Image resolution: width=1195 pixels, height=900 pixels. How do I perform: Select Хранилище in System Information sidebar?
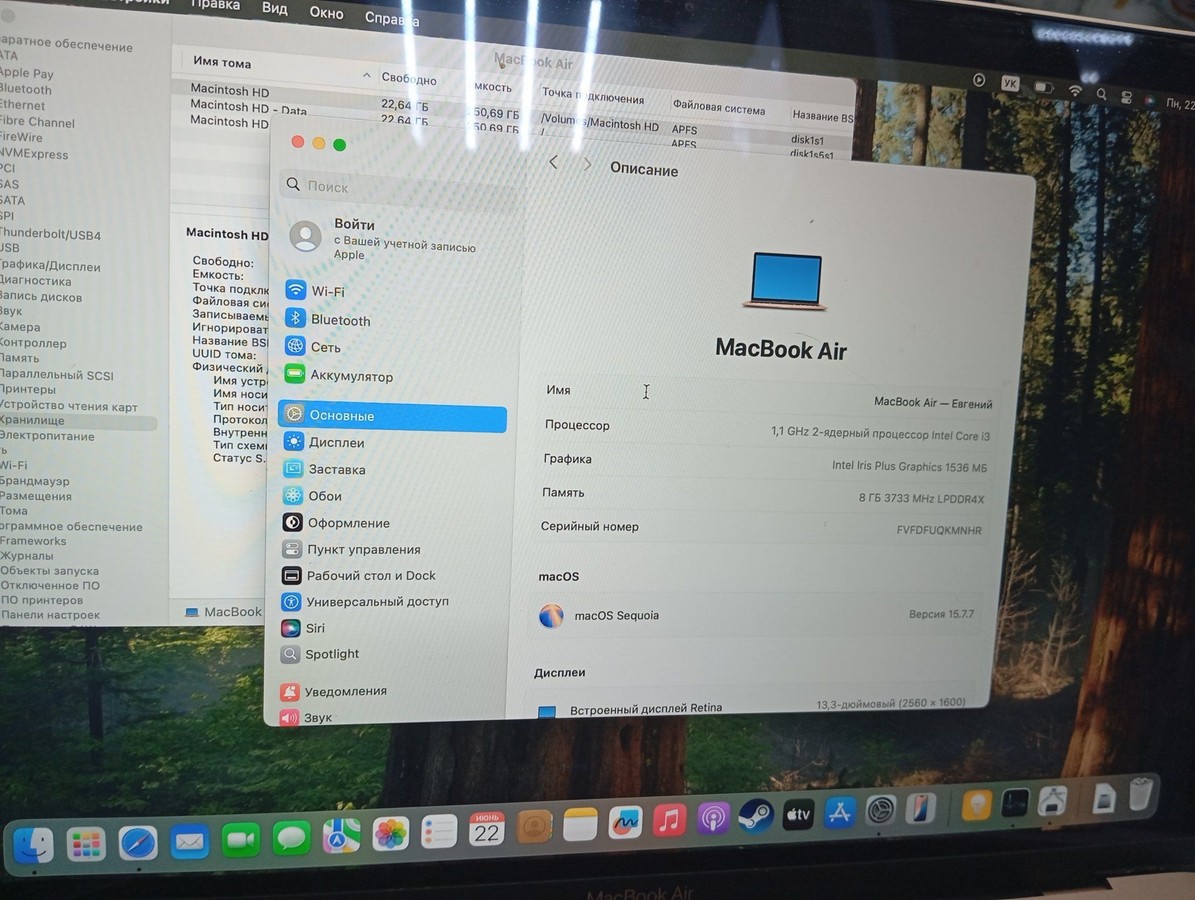(x=76, y=421)
